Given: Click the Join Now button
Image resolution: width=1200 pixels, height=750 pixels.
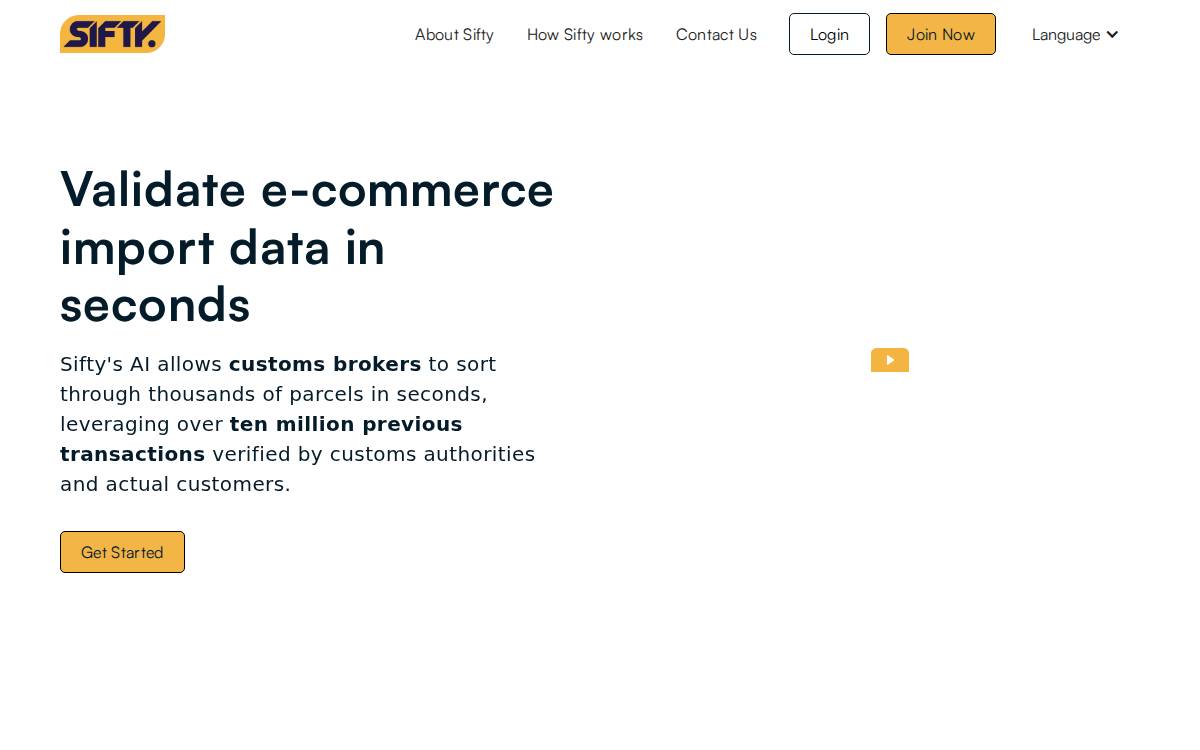Looking at the screenshot, I should point(941,34).
